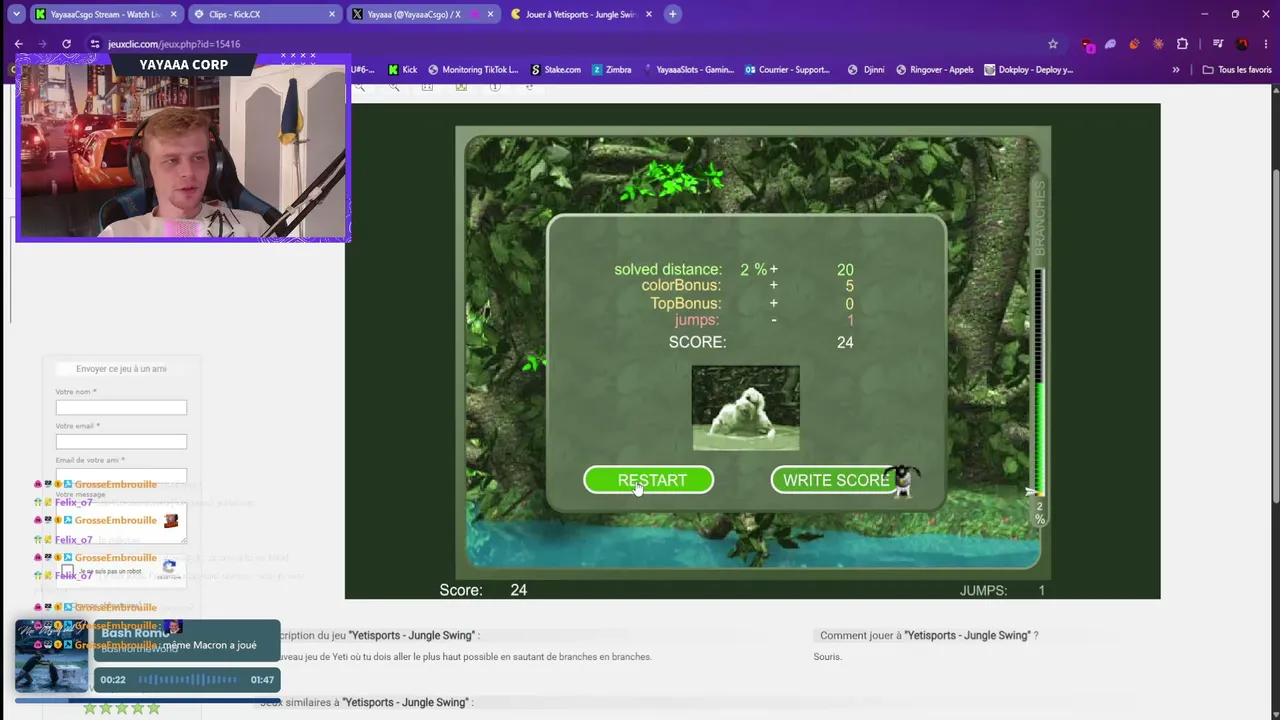The image size is (1280, 720).
Task: Open the Djinni bookmark
Action: tap(866, 70)
